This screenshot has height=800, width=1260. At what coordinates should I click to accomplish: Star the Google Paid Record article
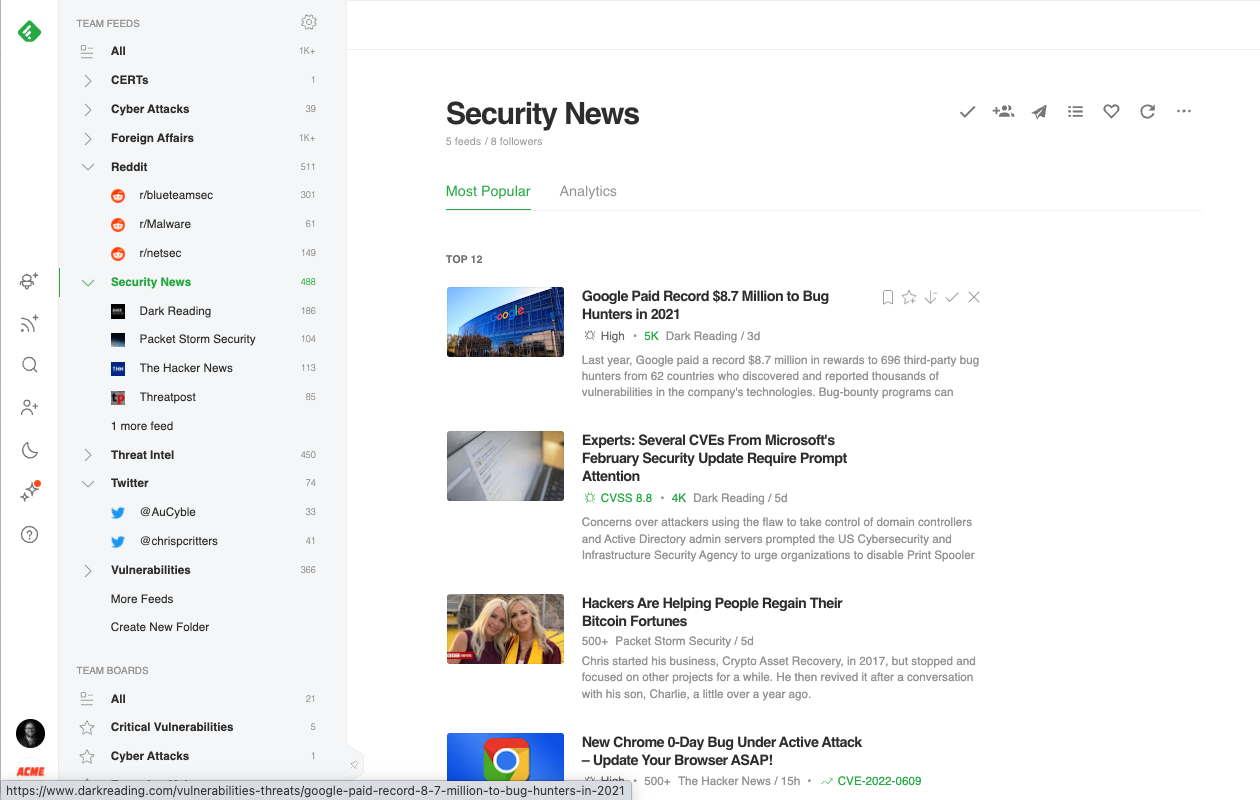909,297
